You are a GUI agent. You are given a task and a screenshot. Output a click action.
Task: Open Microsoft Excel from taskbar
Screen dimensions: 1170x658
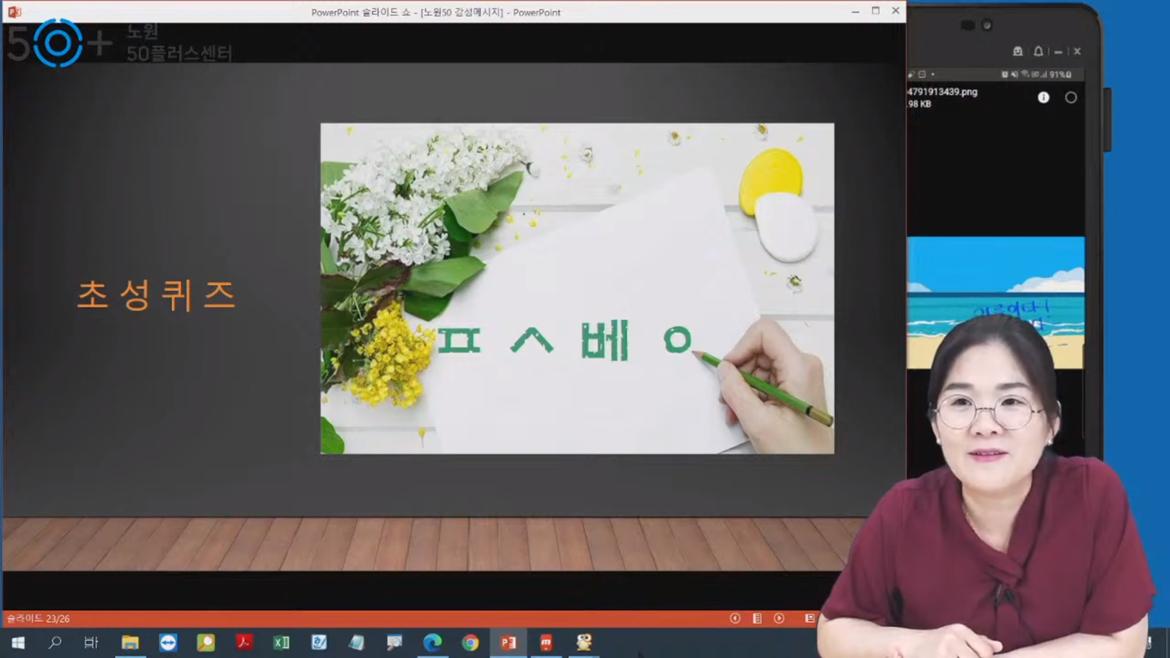pyautogui.click(x=281, y=642)
